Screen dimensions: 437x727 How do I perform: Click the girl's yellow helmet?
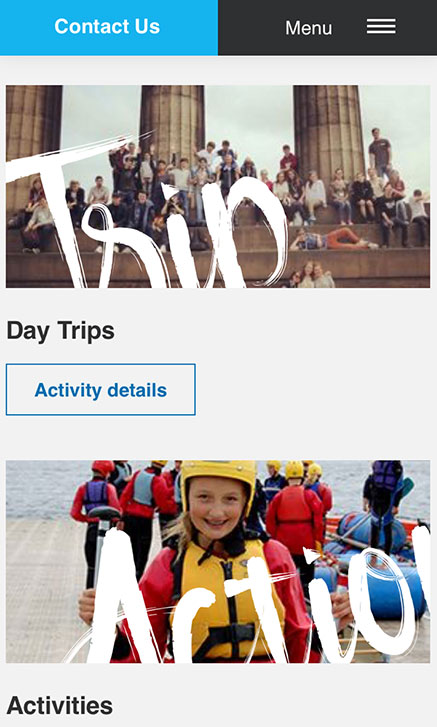tap(218, 480)
